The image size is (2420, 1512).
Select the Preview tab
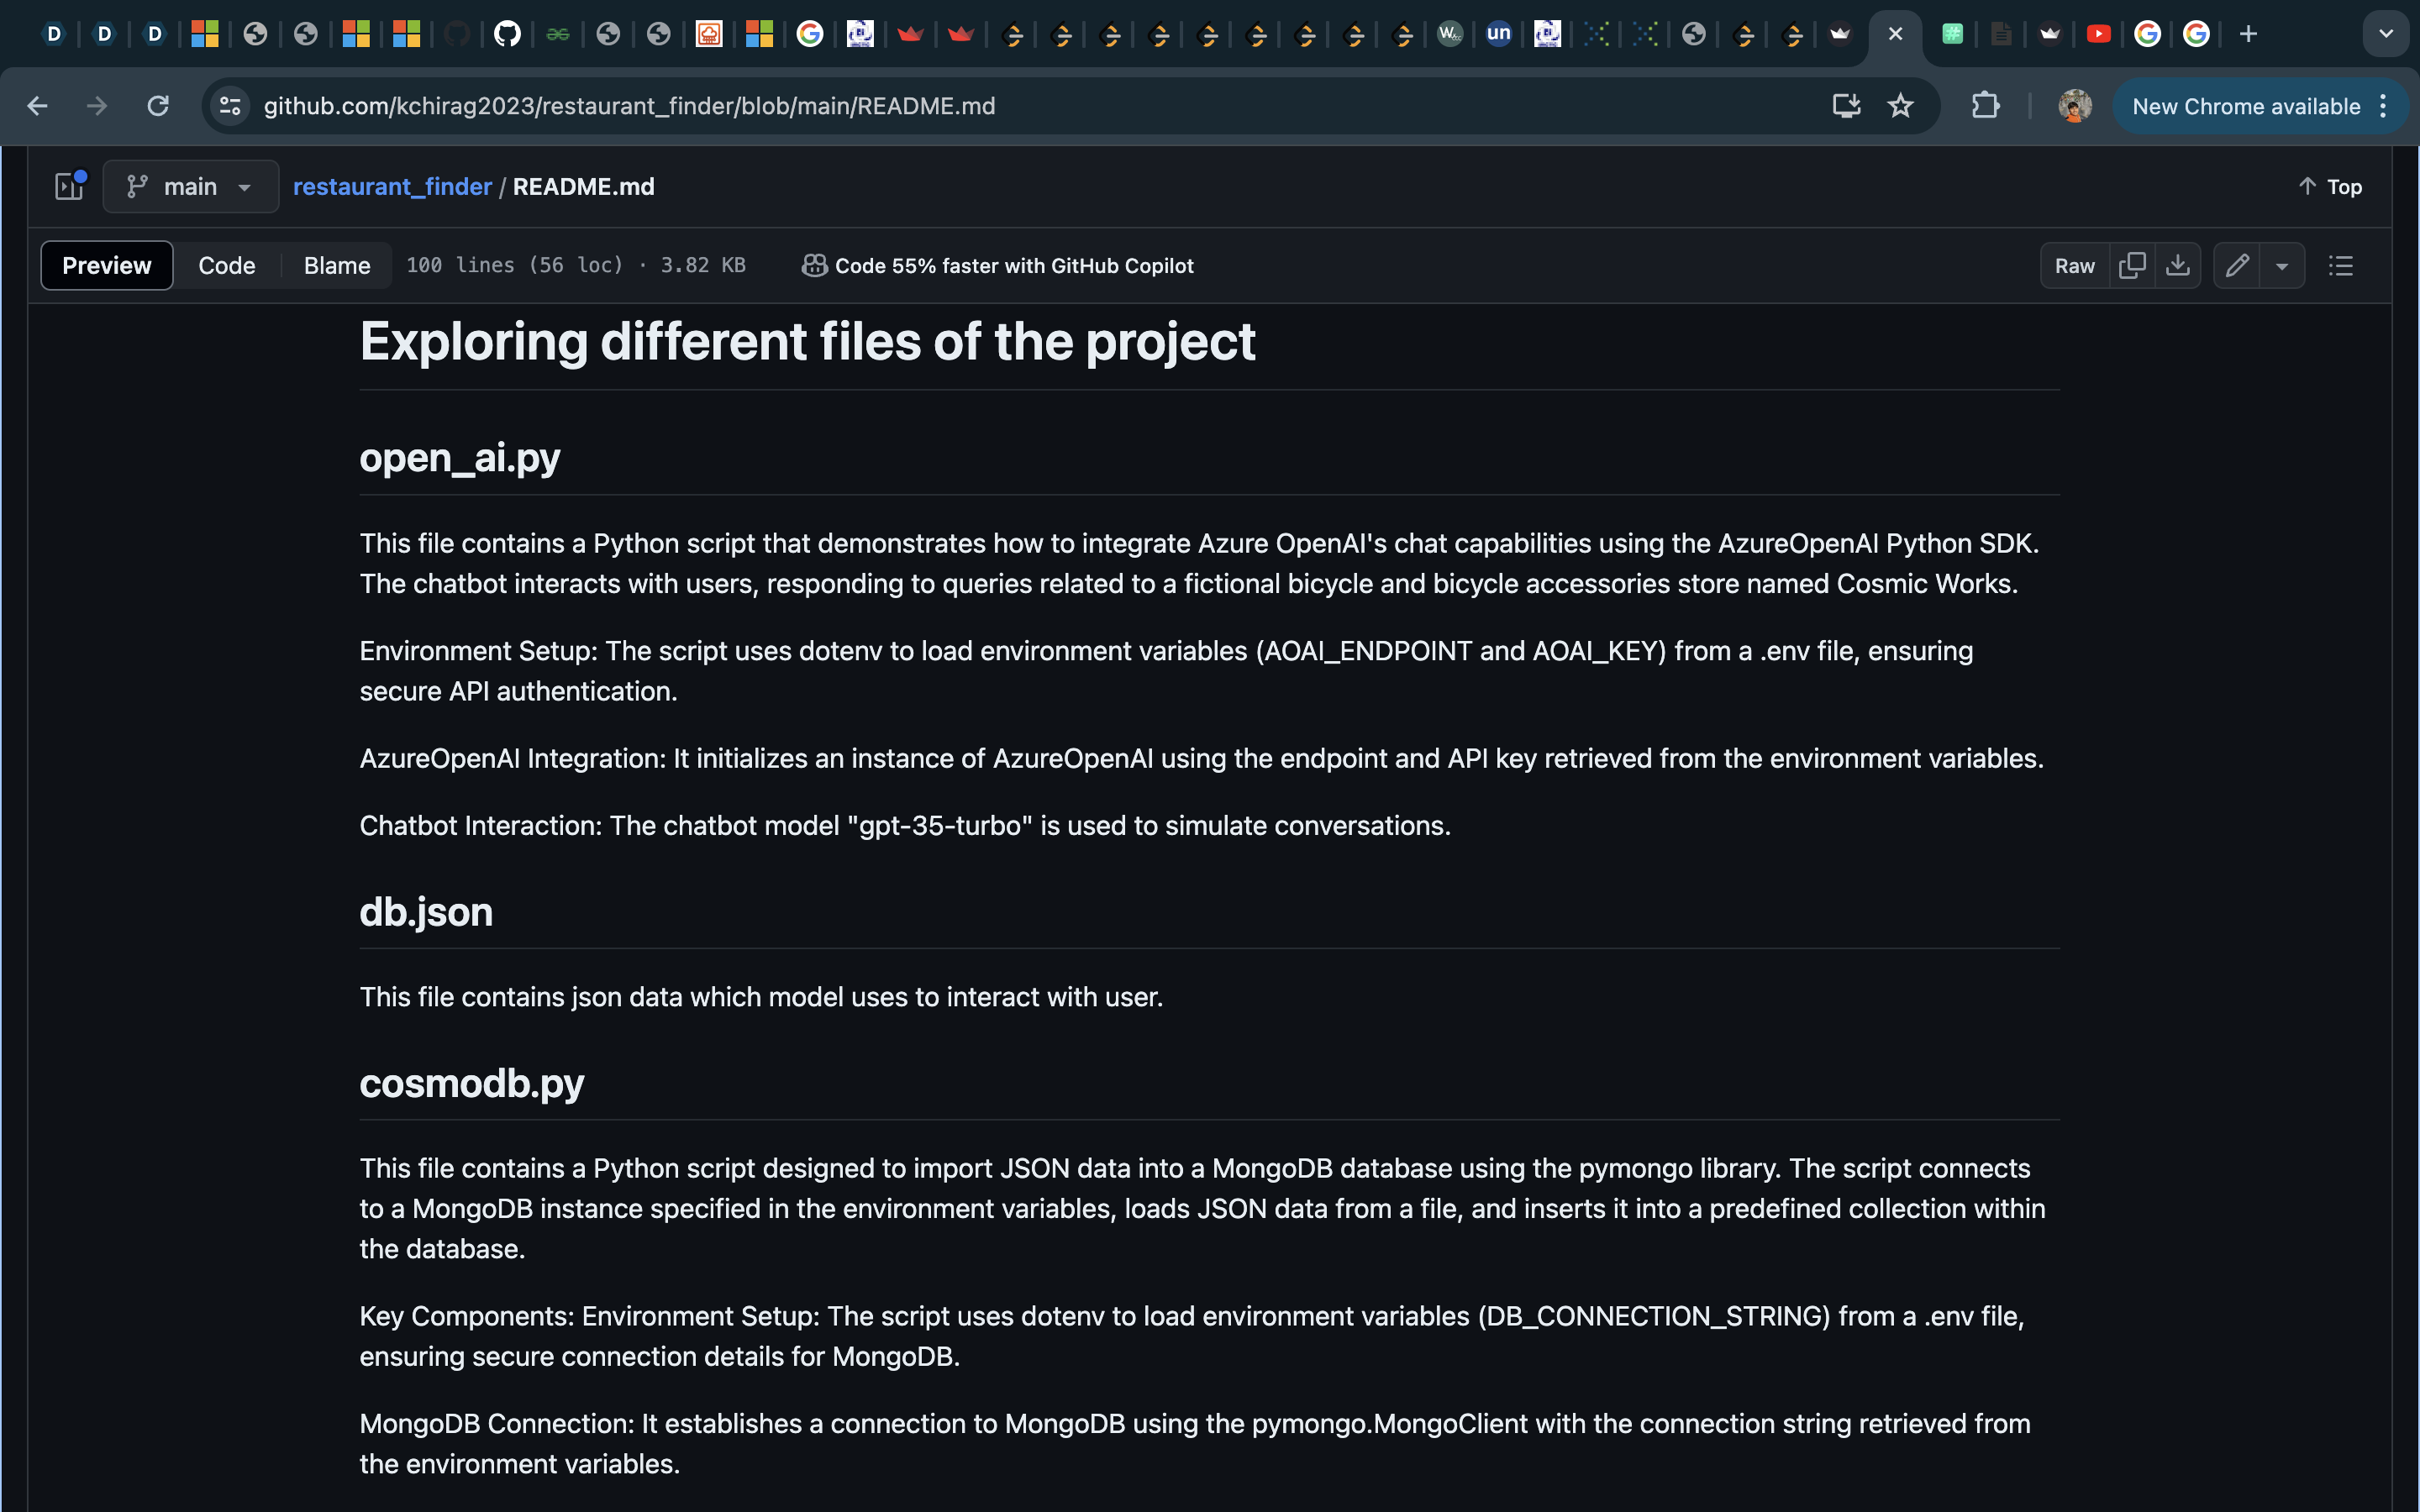pyautogui.click(x=107, y=266)
